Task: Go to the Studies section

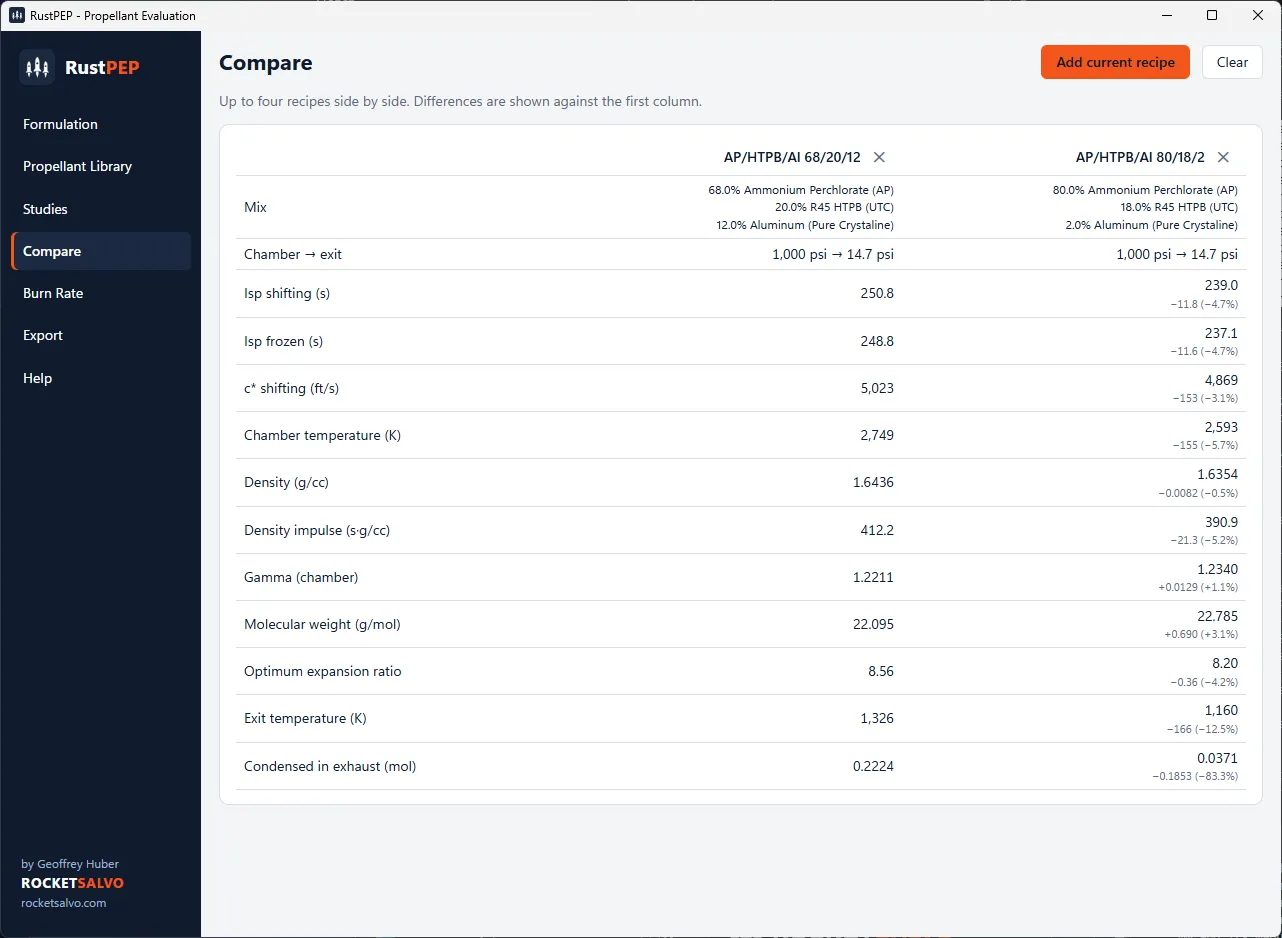Action: click(100, 209)
